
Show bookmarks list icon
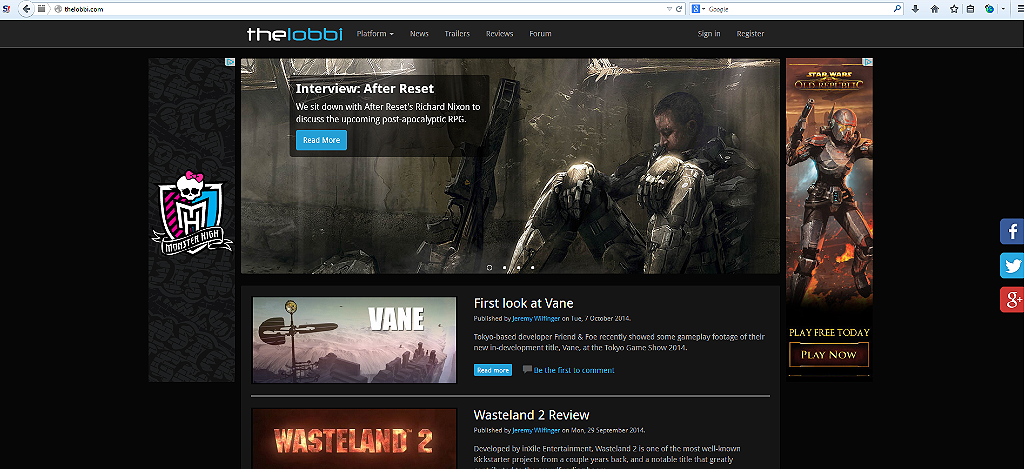click(970, 9)
